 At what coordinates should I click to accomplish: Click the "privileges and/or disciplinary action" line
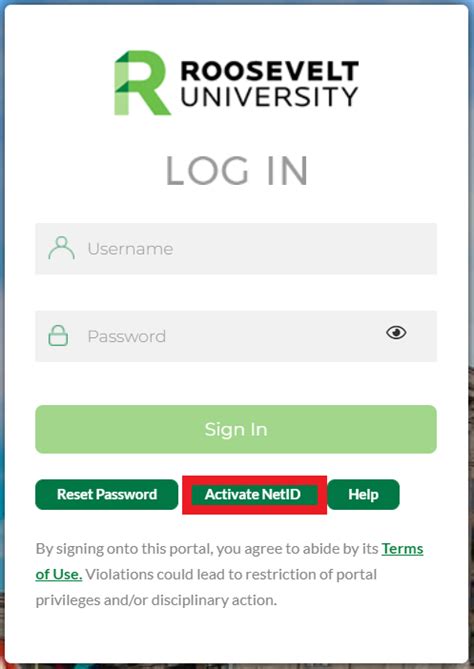pos(156,600)
